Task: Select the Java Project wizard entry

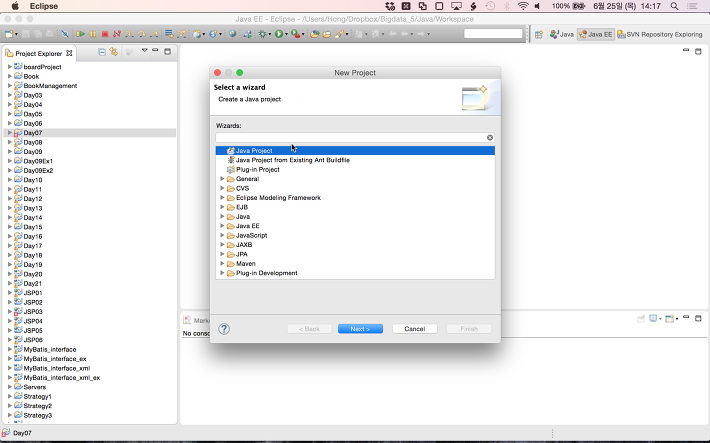Action: [x=355, y=150]
